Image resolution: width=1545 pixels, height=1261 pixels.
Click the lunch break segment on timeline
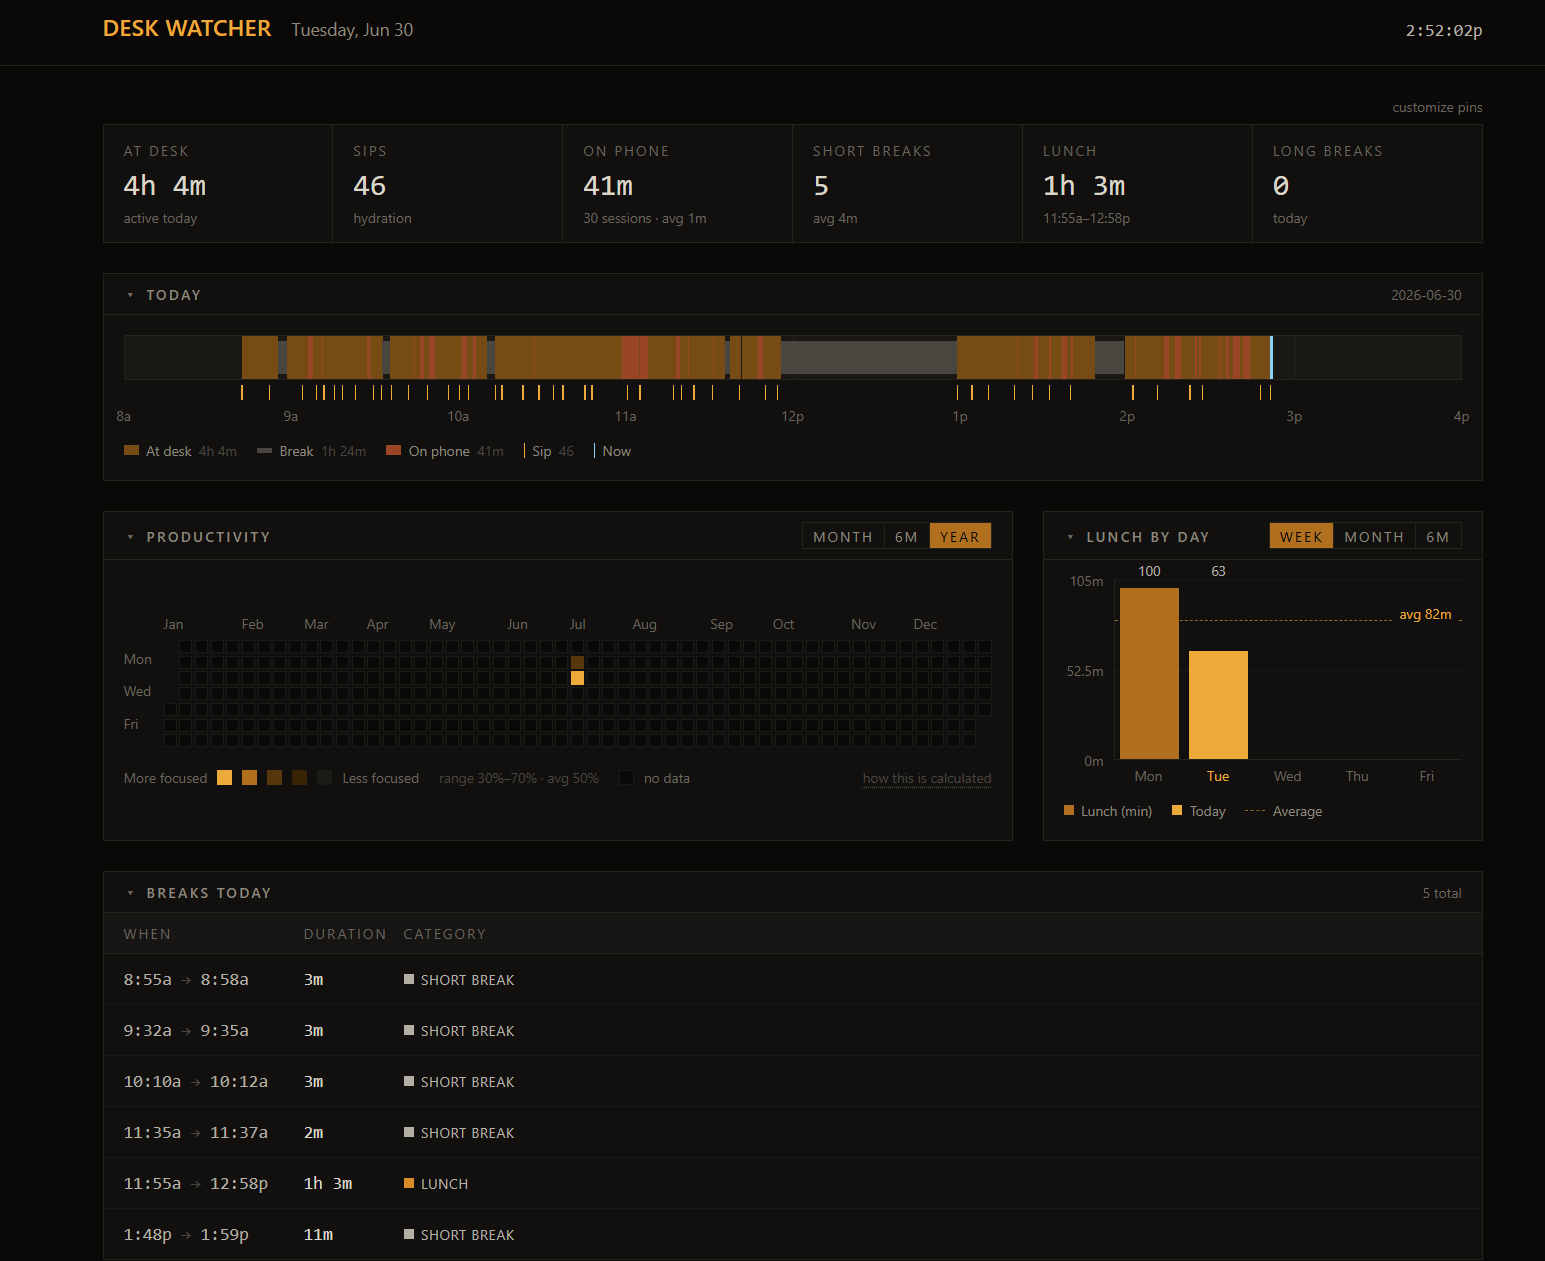[x=868, y=357]
